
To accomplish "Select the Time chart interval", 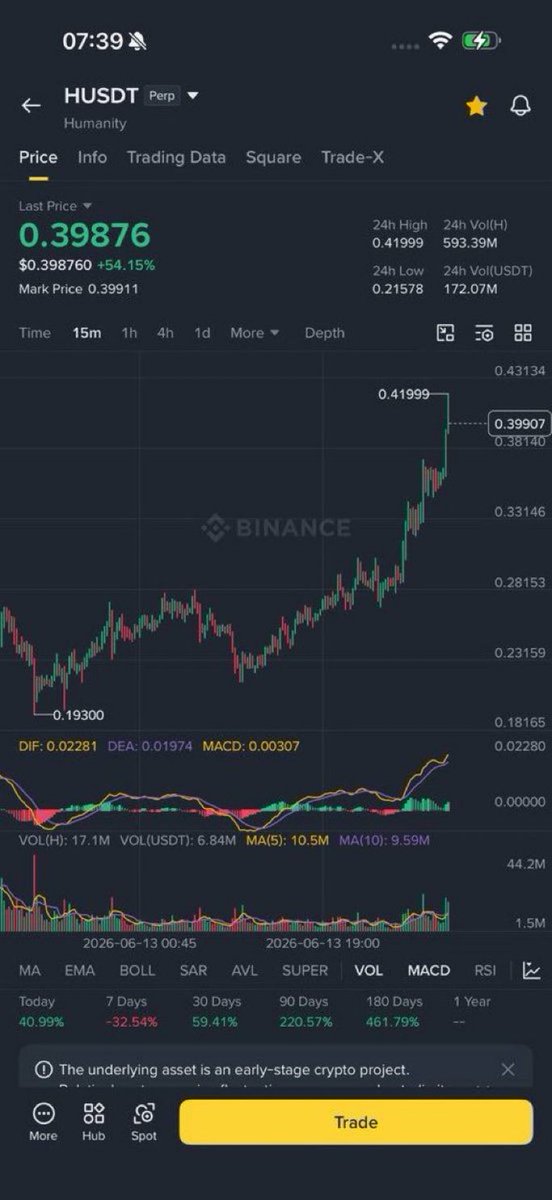I will point(35,333).
